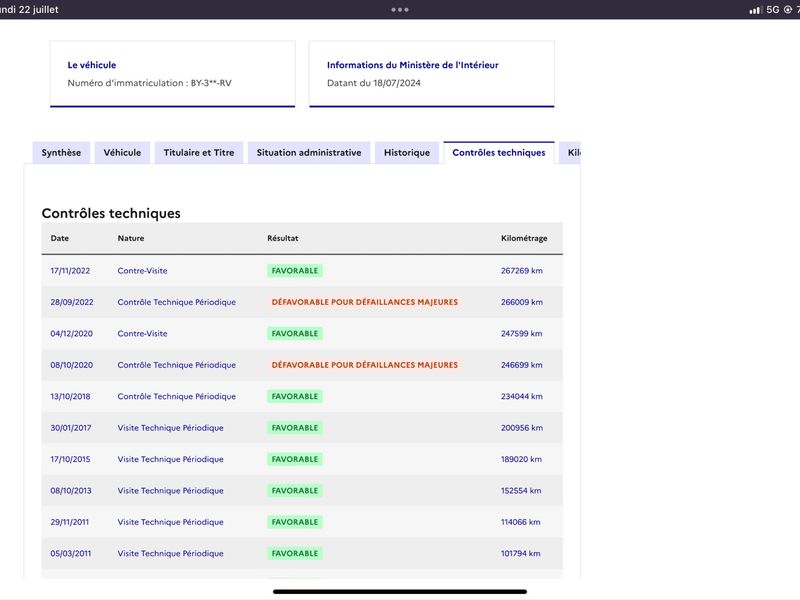Click the Date column header
The width and height of the screenshot is (800, 600).
(x=60, y=238)
